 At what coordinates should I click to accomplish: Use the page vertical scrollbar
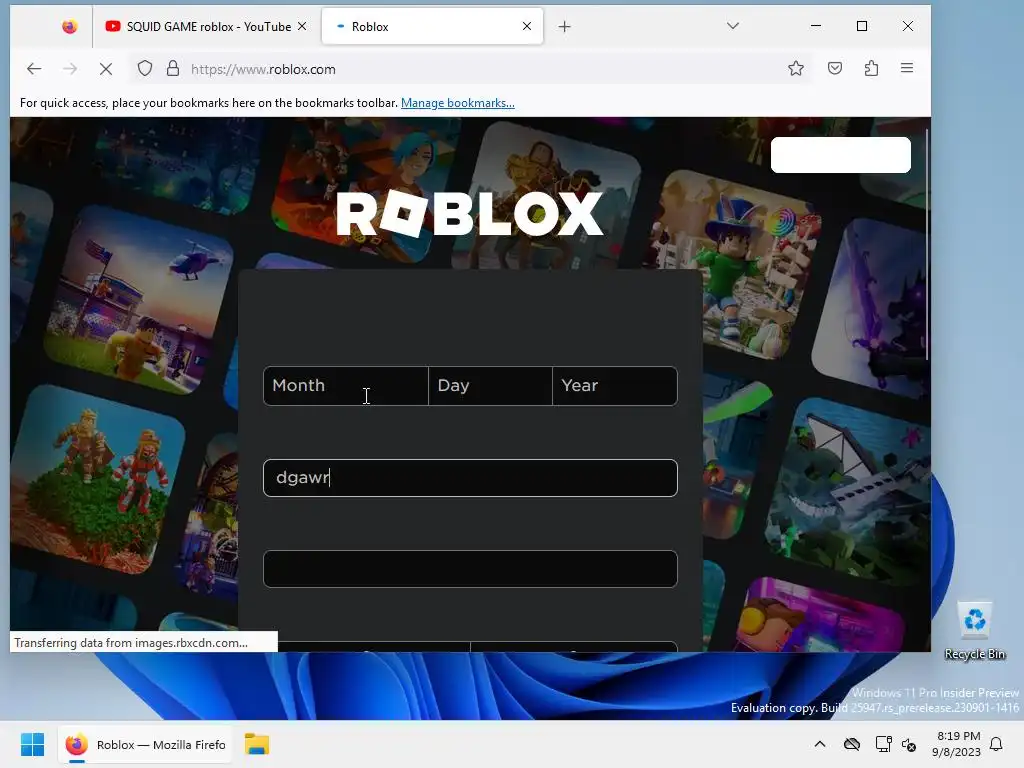click(927, 245)
